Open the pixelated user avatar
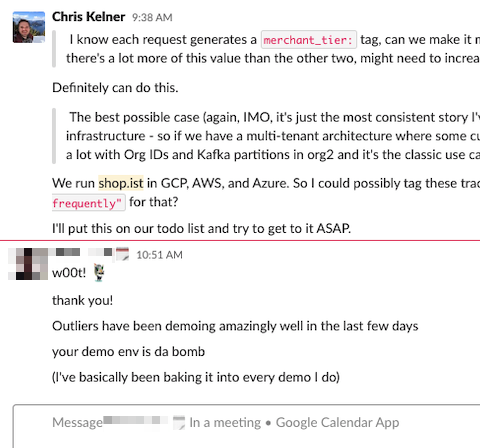 [28, 263]
